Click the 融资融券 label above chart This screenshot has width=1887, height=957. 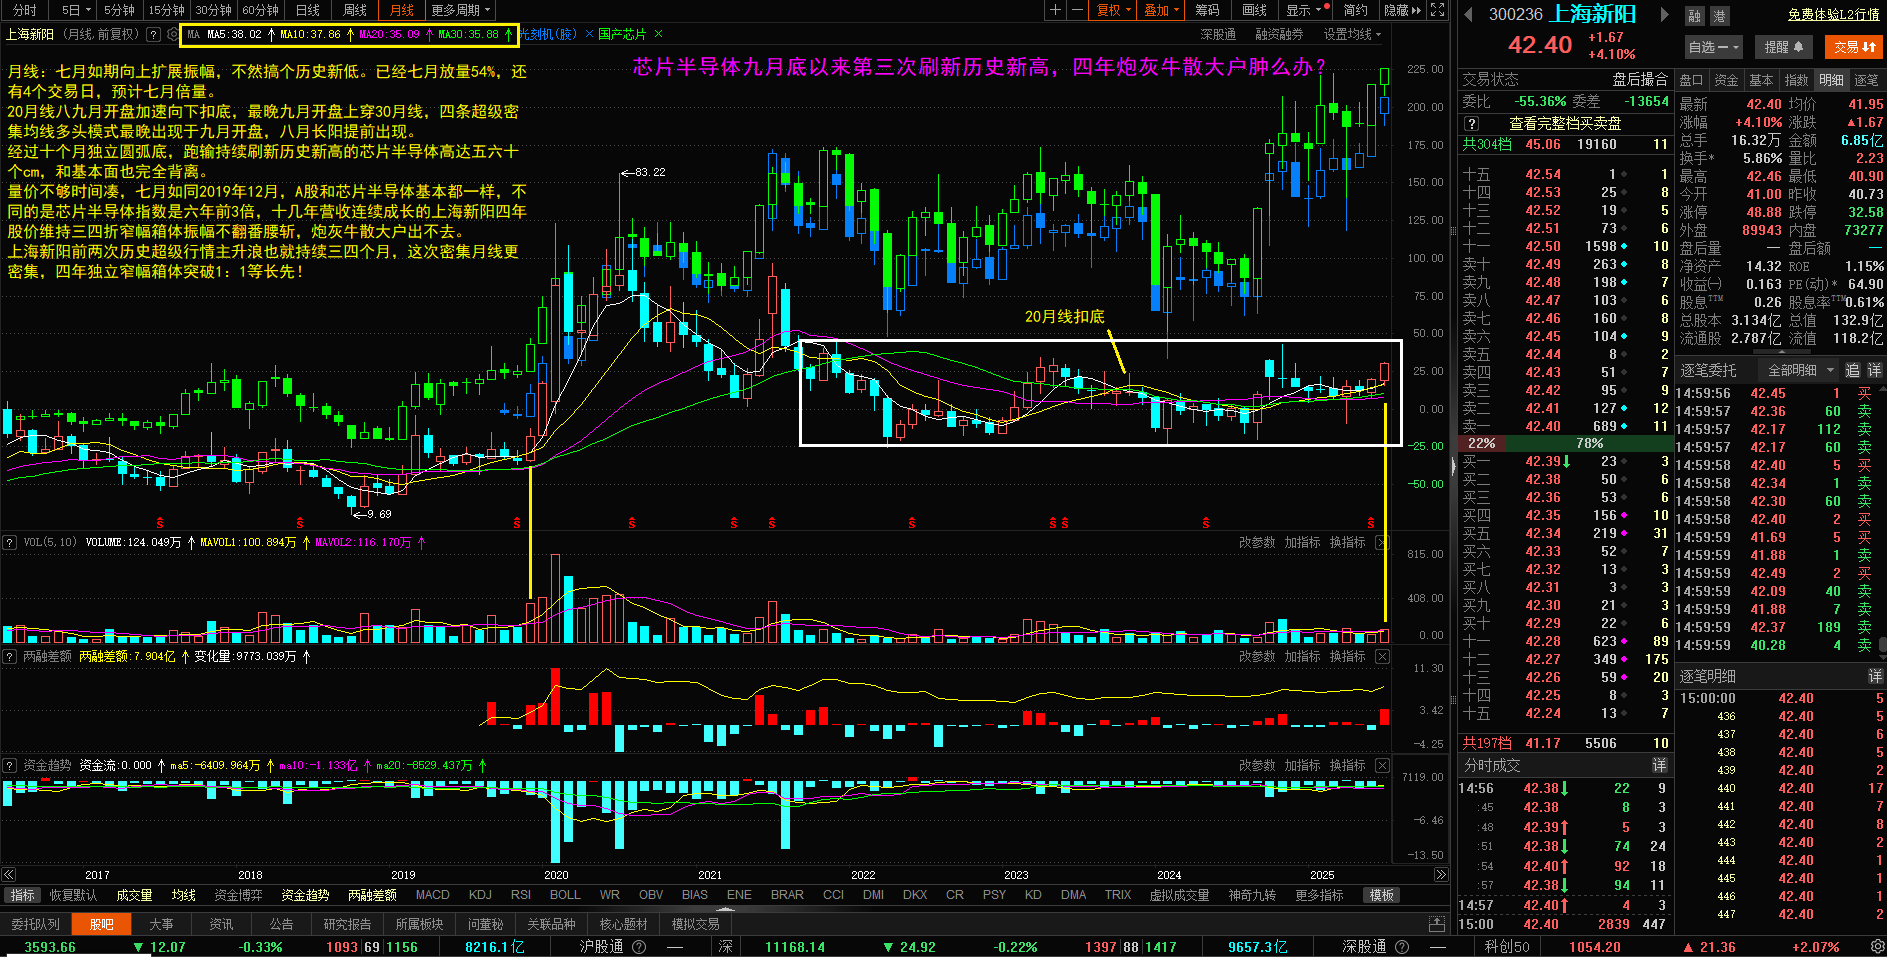pyautogui.click(x=1279, y=34)
